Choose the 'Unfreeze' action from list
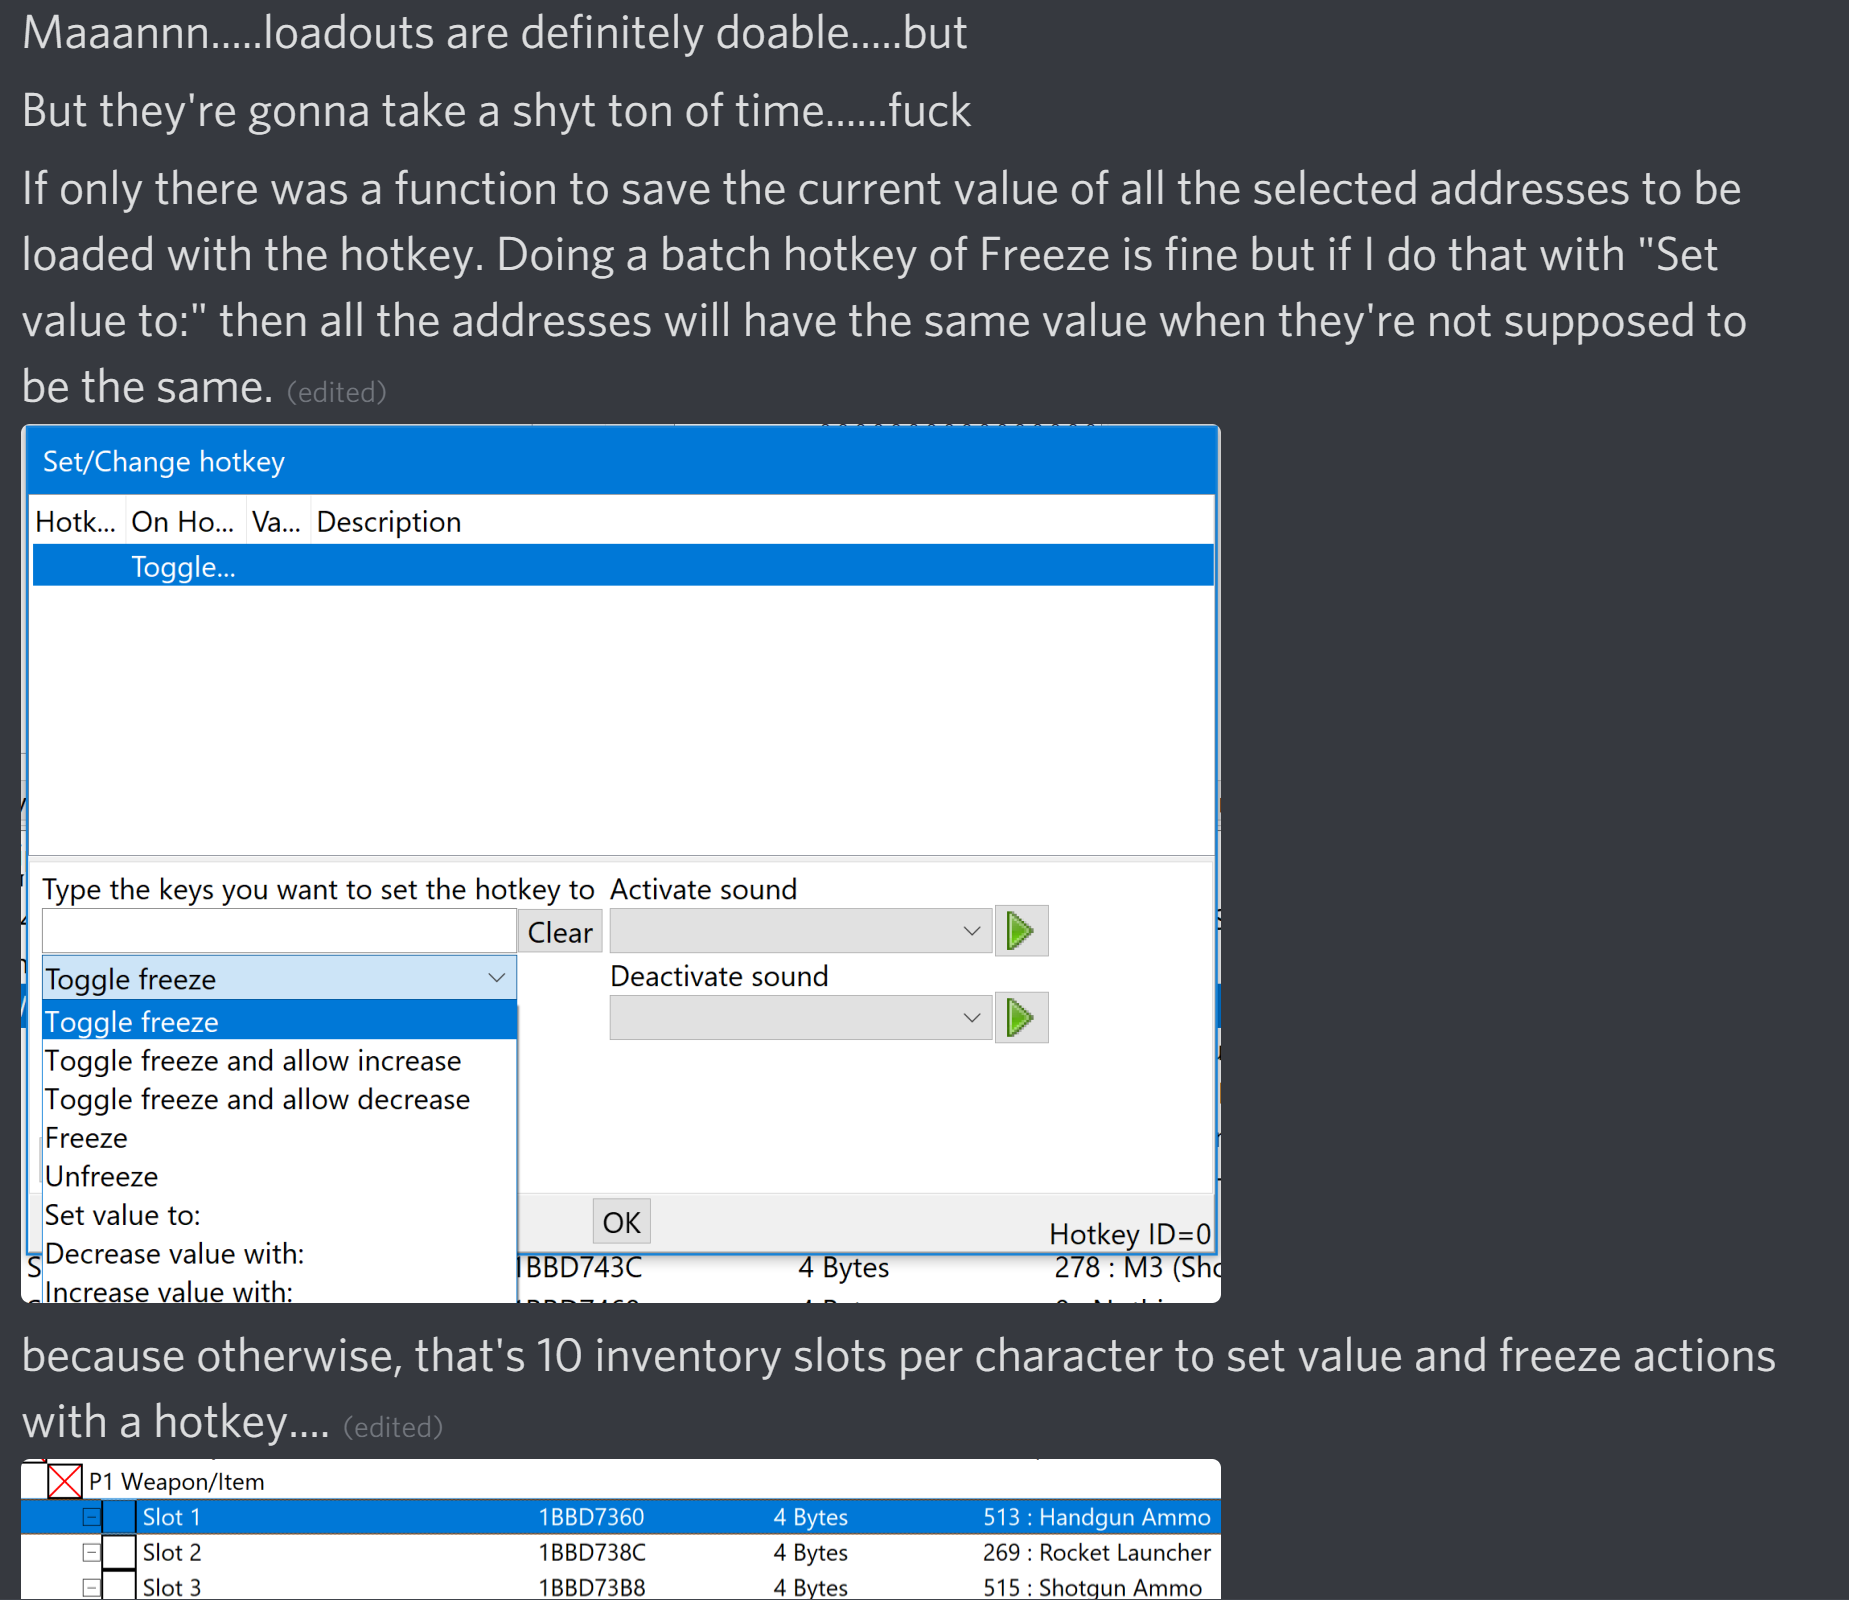The width and height of the screenshot is (1849, 1600). (x=102, y=1176)
